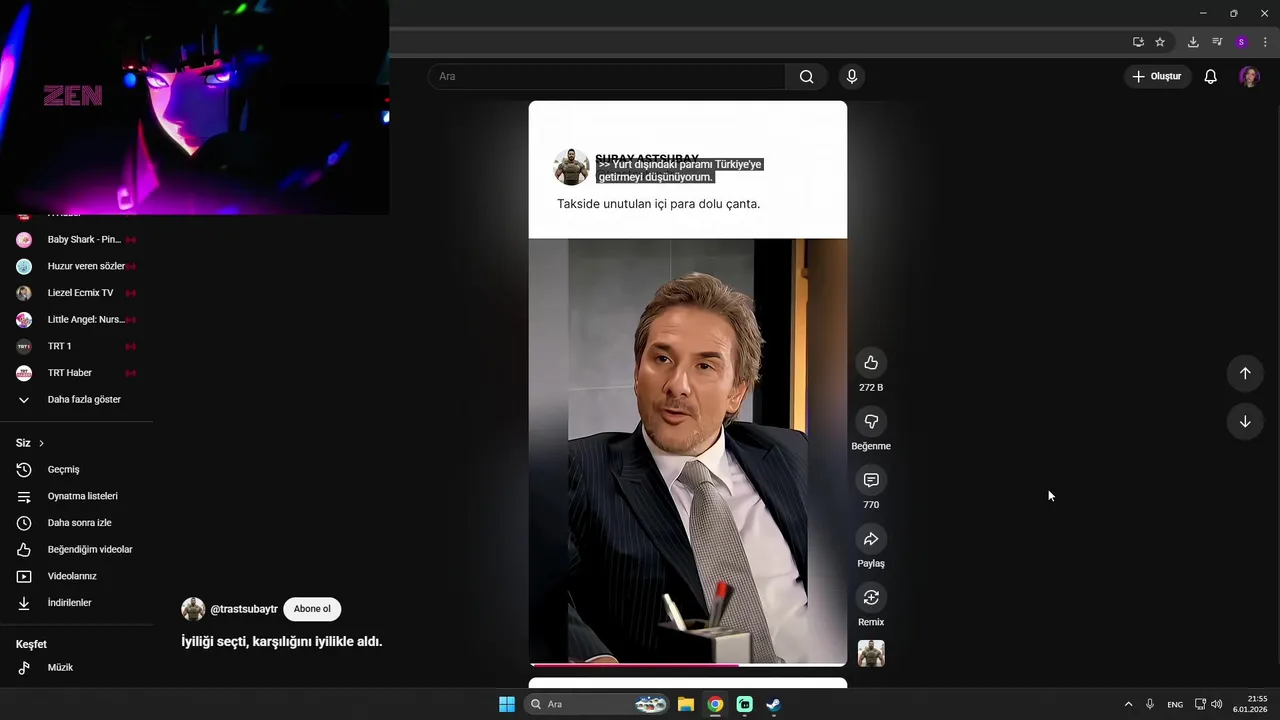The width and height of the screenshot is (1280, 720).
Task: Like the Short with 272 B likes
Action: pyautogui.click(x=871, y=363)
